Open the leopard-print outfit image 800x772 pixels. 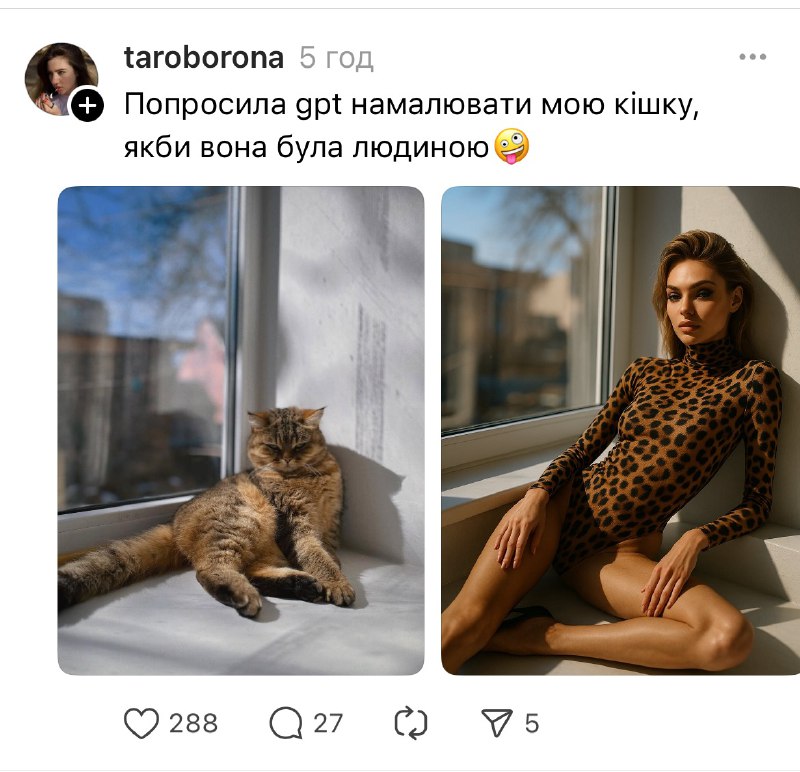coord(620,431)
